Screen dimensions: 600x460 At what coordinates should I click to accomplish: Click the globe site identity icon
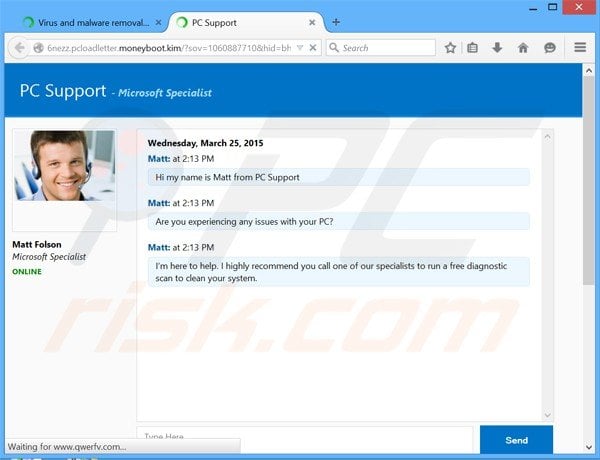(38, 48)
